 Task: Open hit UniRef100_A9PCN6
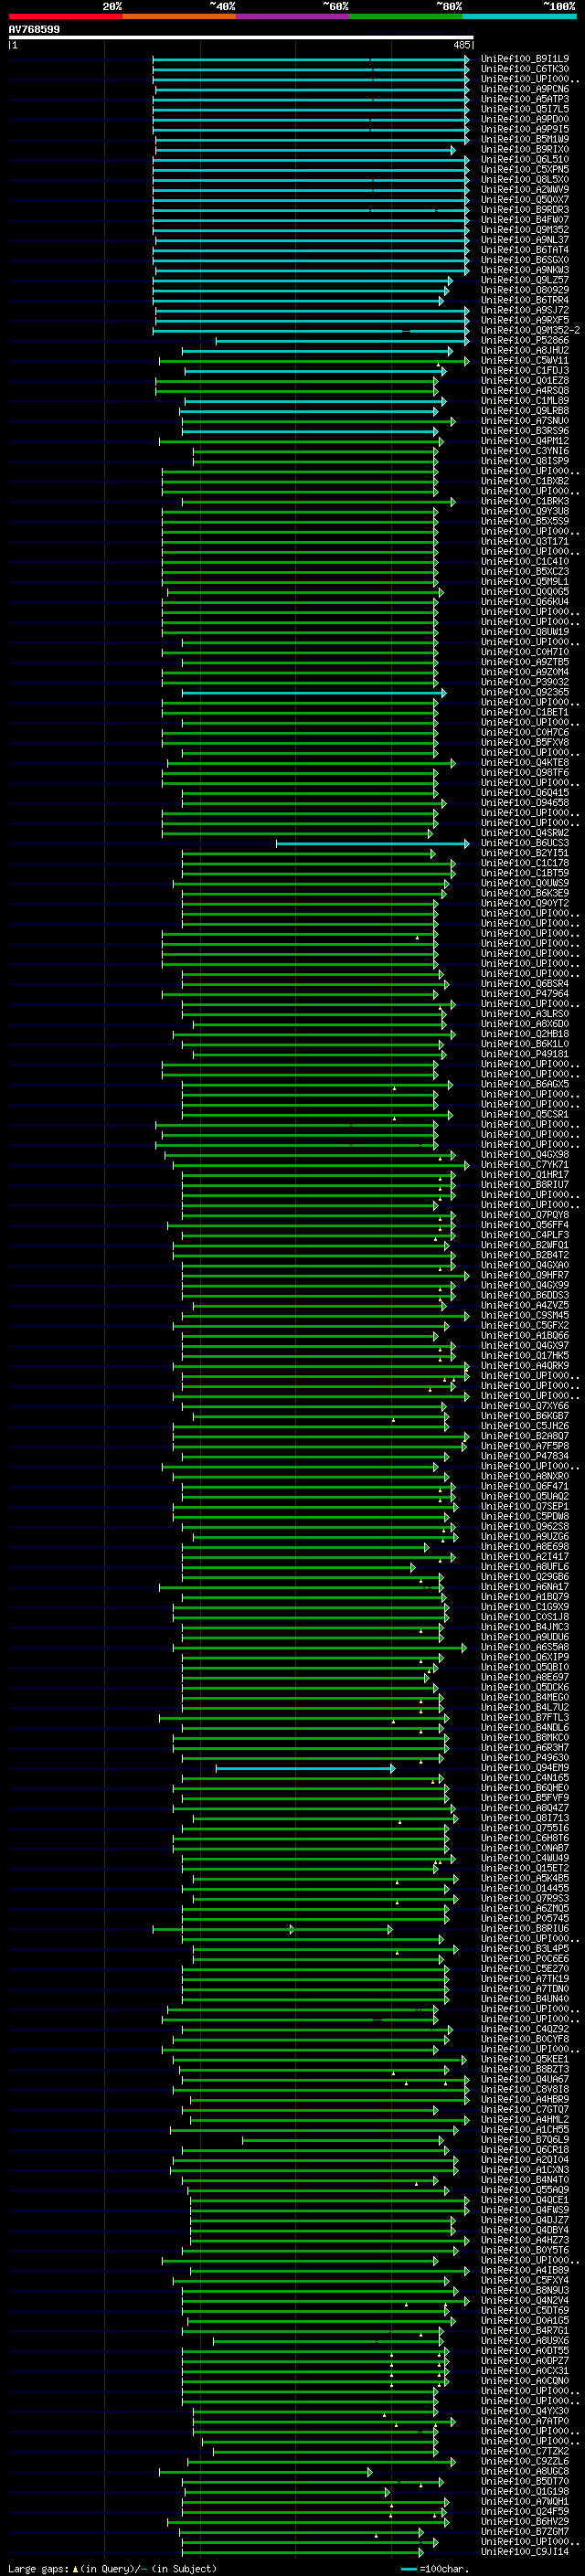[x=525, y=89]
